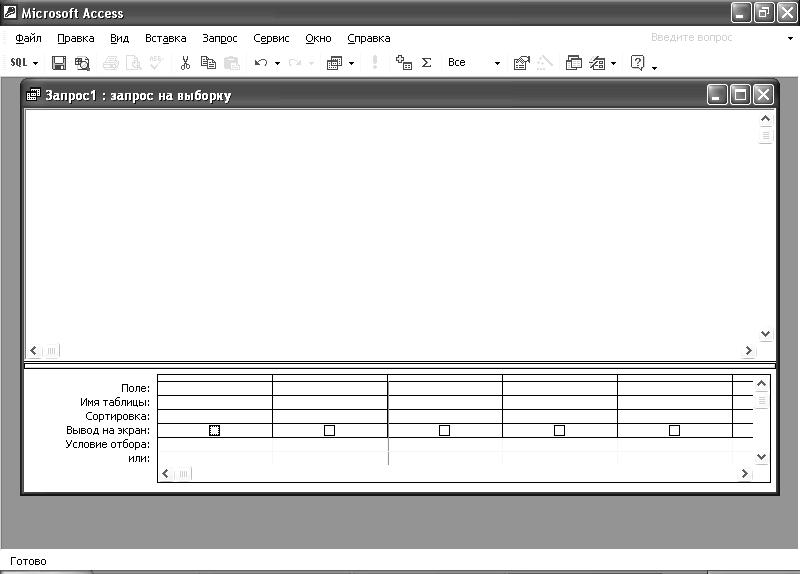Open the Запрос menu

pos(219,38)
